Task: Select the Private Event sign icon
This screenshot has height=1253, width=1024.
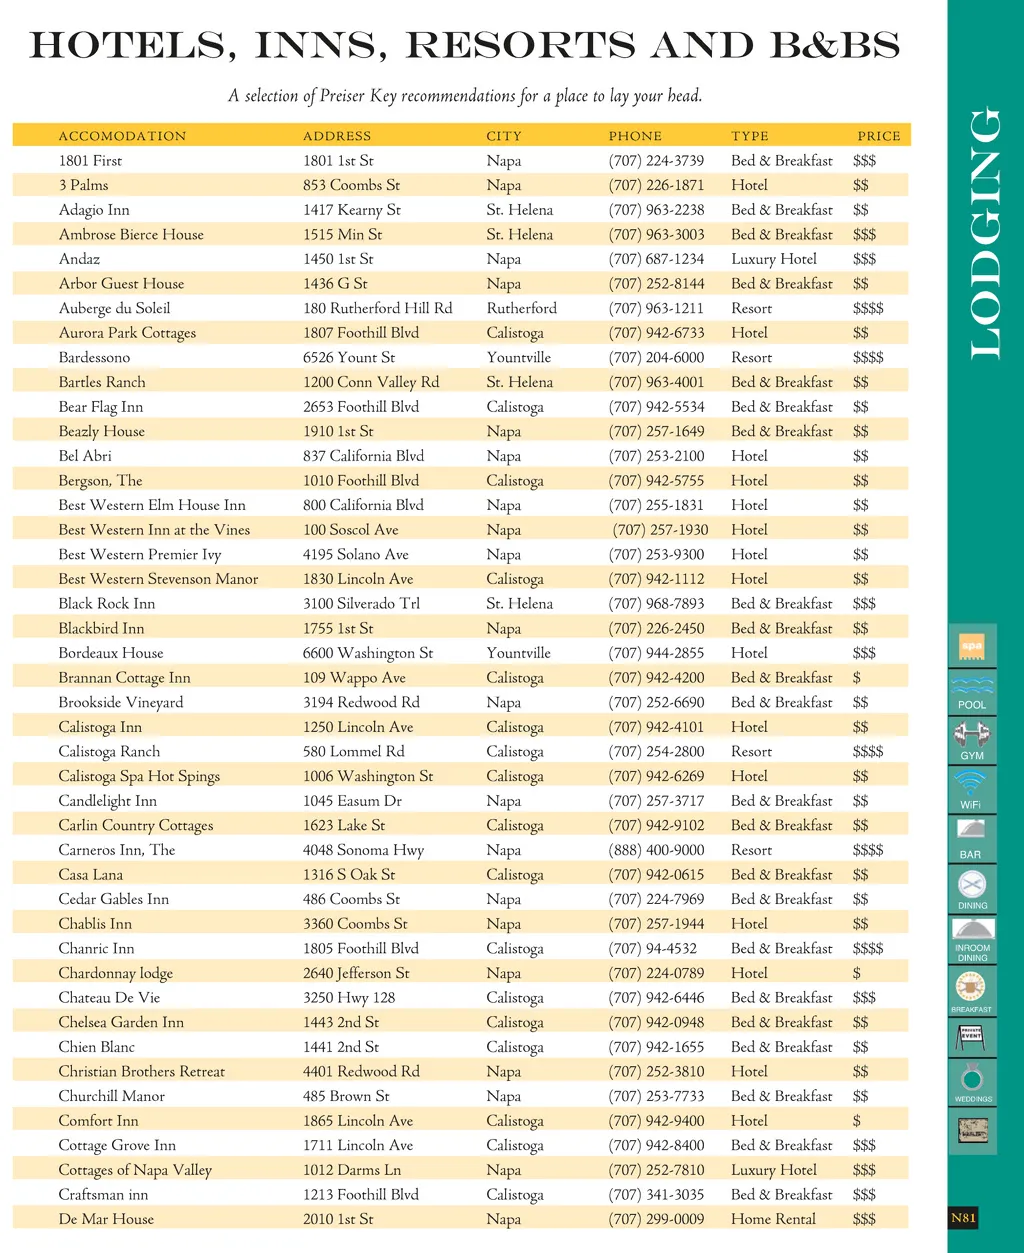Action: pyautogui.click(x=971, y=1037)
